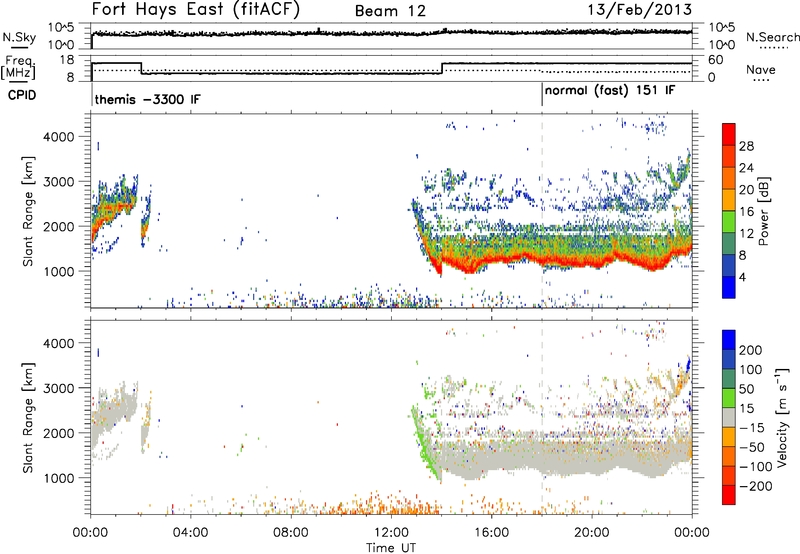Click the red top of power color bar
This screenshot has height=554, width=800.
click(x=729, y=134)
